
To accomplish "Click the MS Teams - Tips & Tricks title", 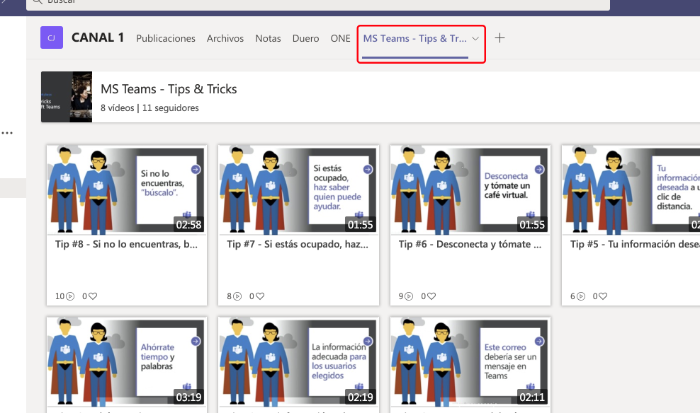I will point(169,89).
